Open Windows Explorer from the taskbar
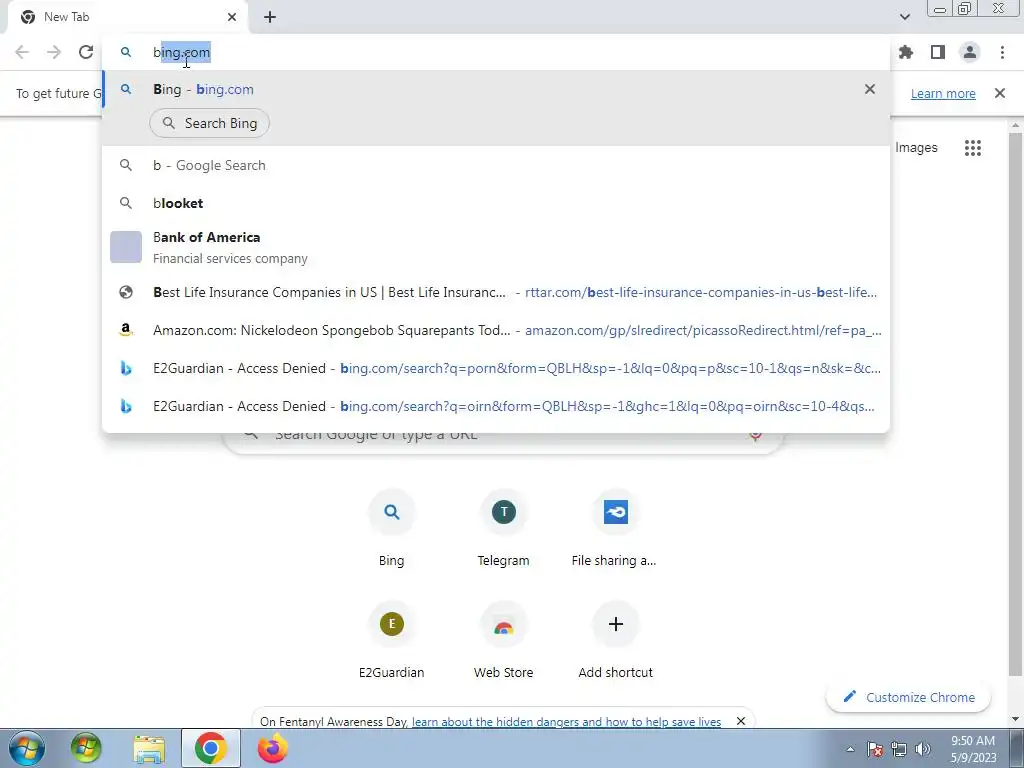1024x768 pixels. [149, 748]
